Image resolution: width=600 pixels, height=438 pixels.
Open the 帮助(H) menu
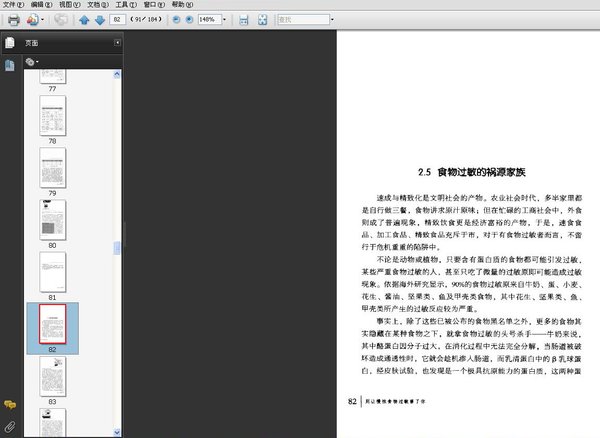(x=178, y=5)
